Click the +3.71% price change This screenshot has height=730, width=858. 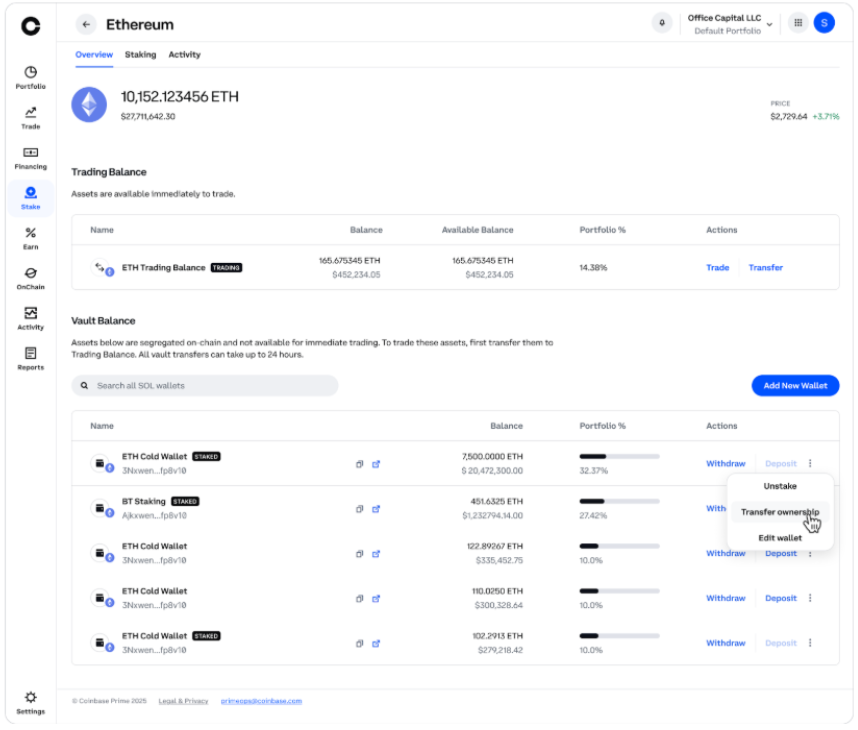(x=826, y=117)
